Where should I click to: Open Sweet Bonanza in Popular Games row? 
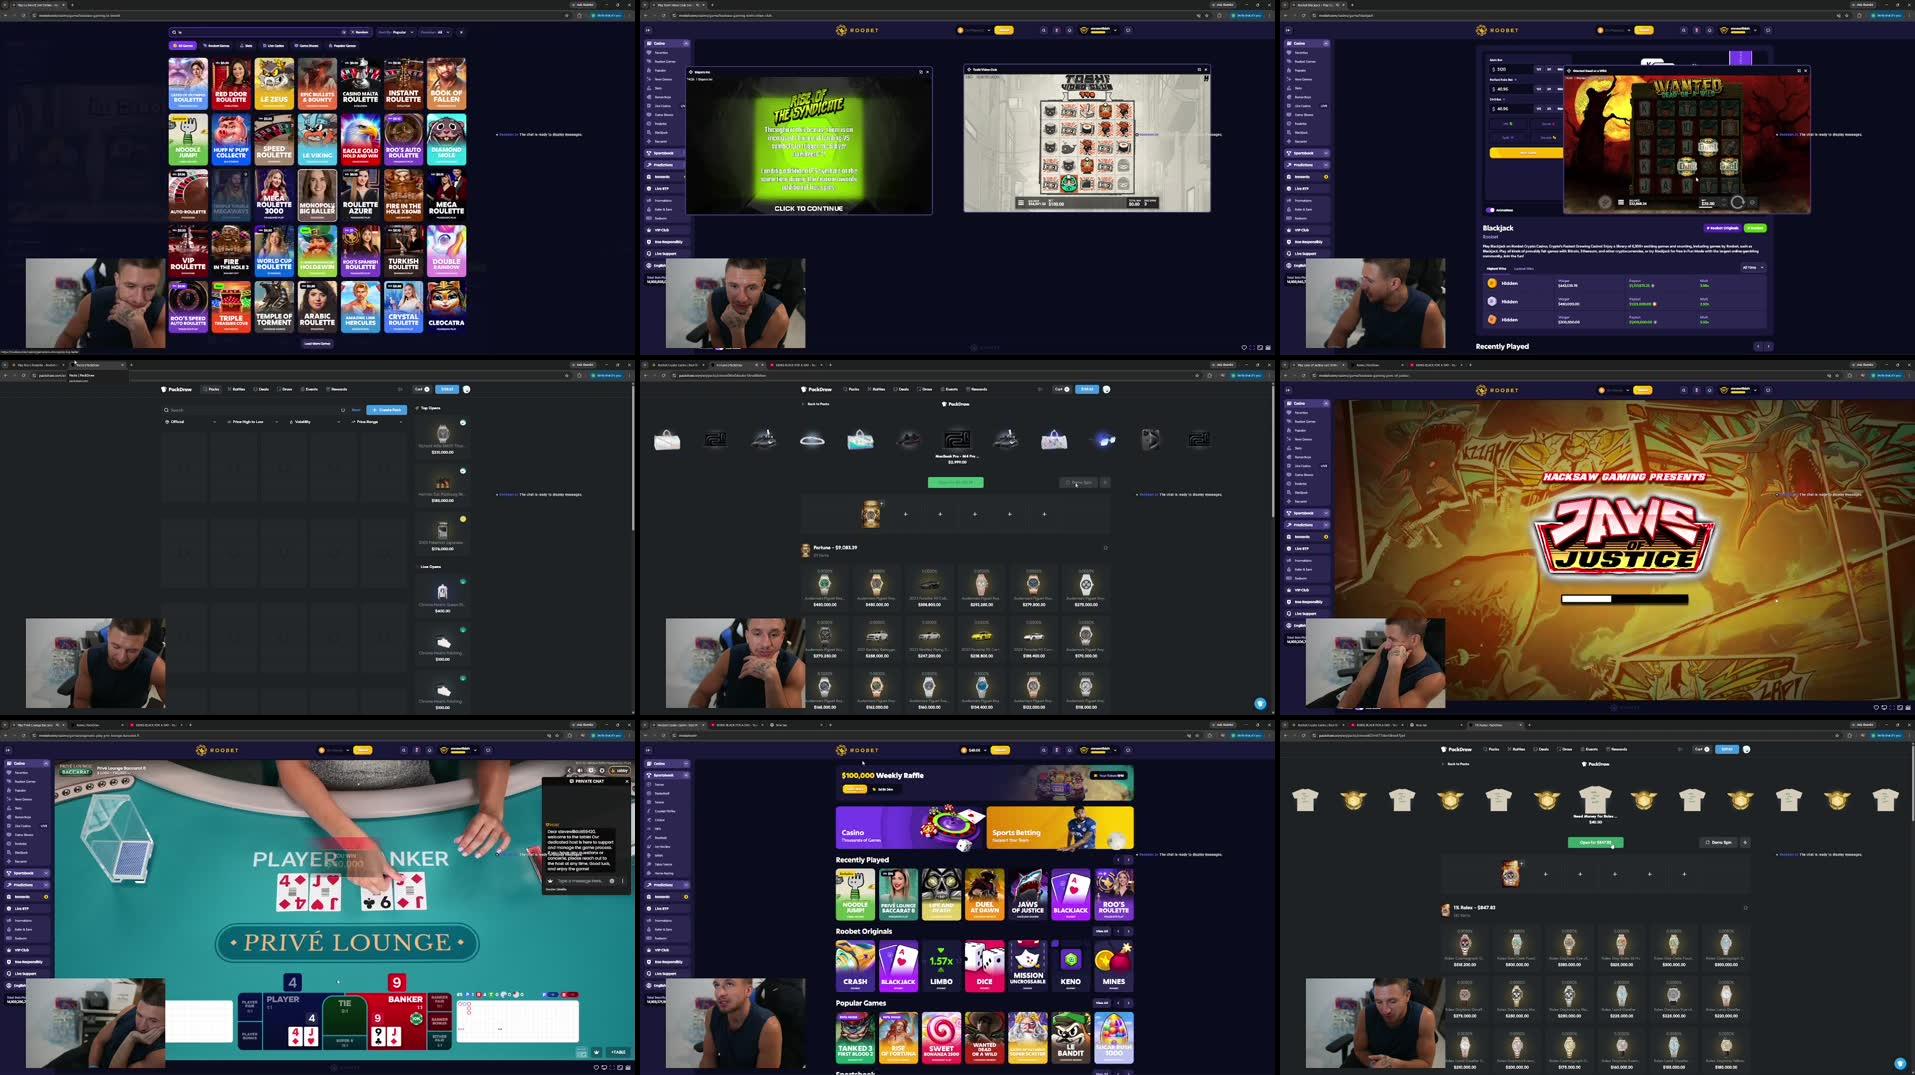(941, 1037)
